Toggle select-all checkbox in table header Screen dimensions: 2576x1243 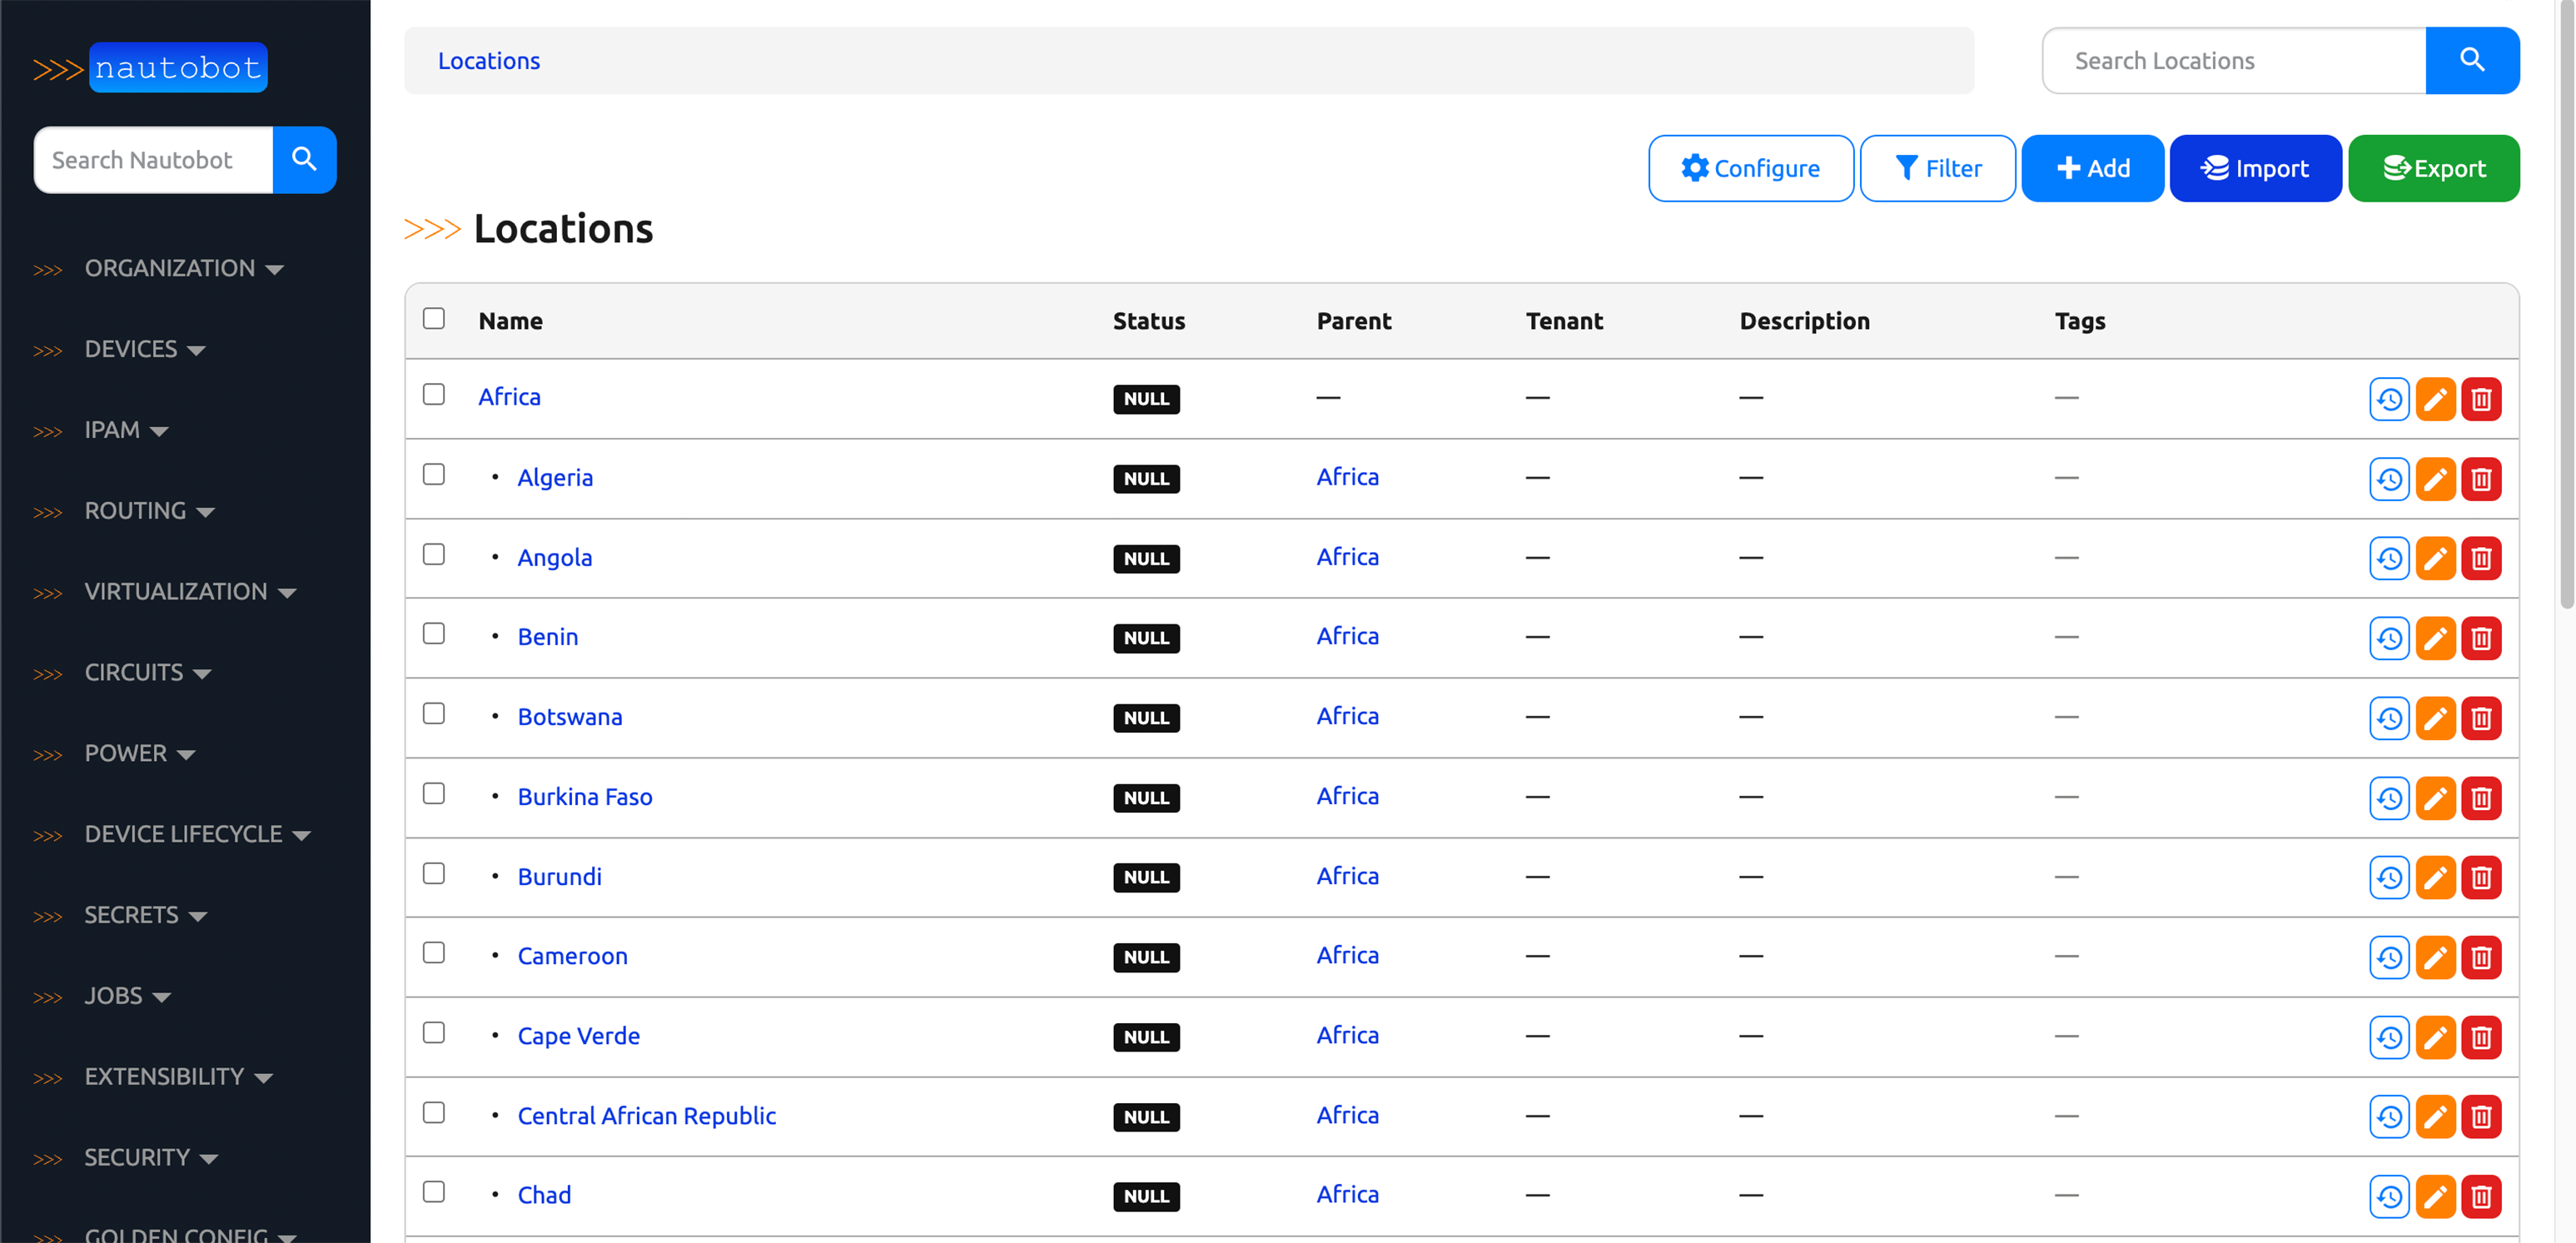coord(433,319)
